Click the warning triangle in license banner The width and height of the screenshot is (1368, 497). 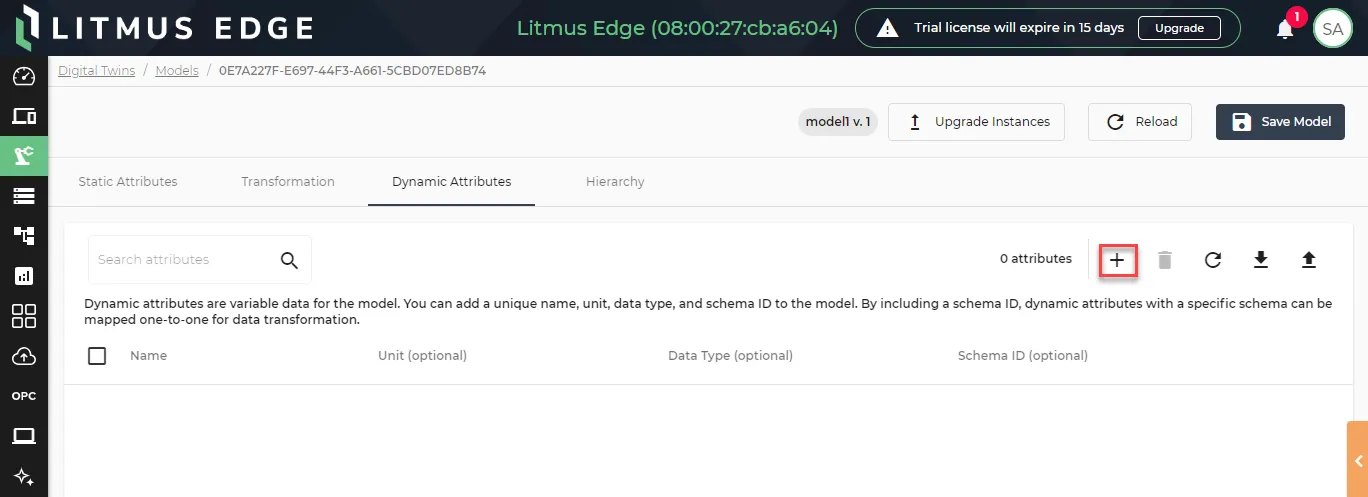point(887,28)
